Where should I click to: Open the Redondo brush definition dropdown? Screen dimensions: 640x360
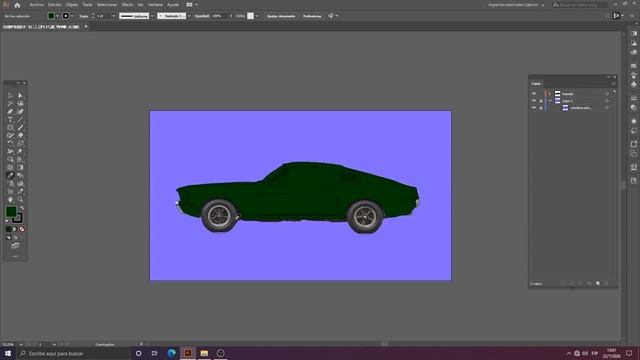[x=189, y=16]
